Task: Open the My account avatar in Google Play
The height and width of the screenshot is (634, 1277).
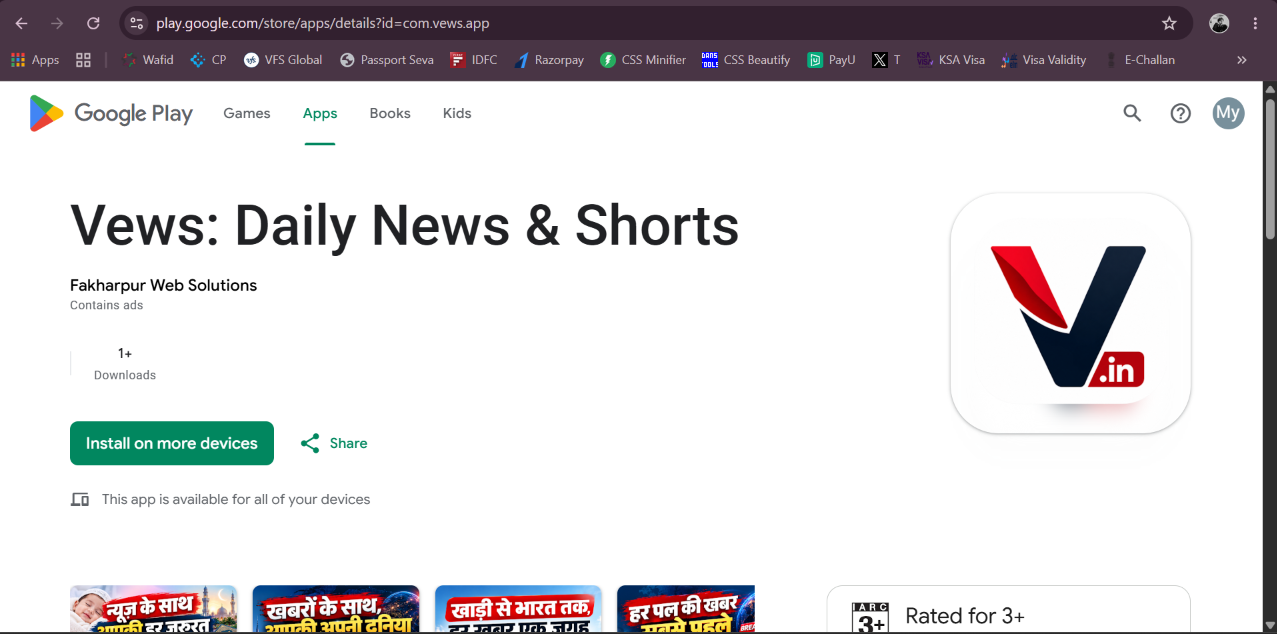Action: [x=1229, y=113]
